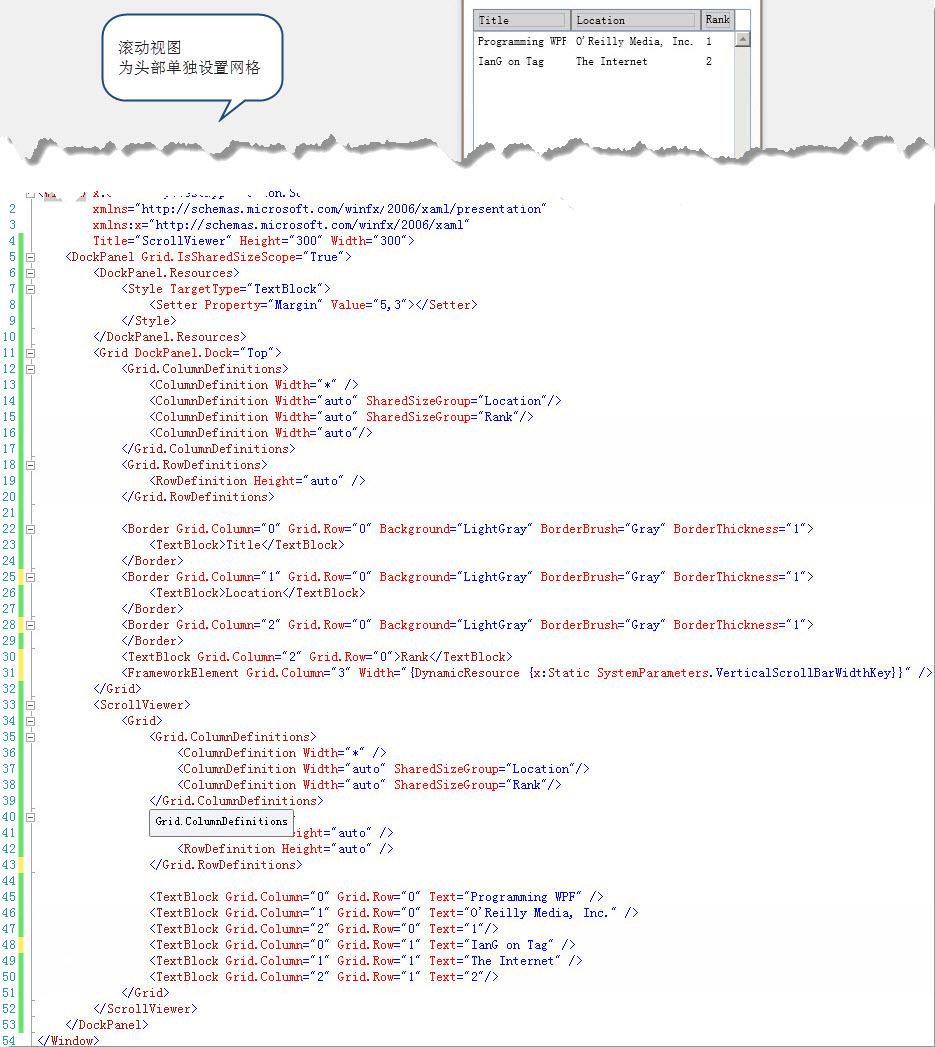Collapse the inner Grid block on line 34

30,721
